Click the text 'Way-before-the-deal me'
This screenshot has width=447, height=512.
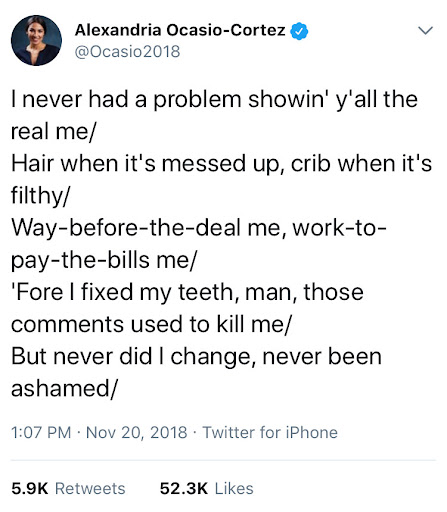[x=147, y=228]
